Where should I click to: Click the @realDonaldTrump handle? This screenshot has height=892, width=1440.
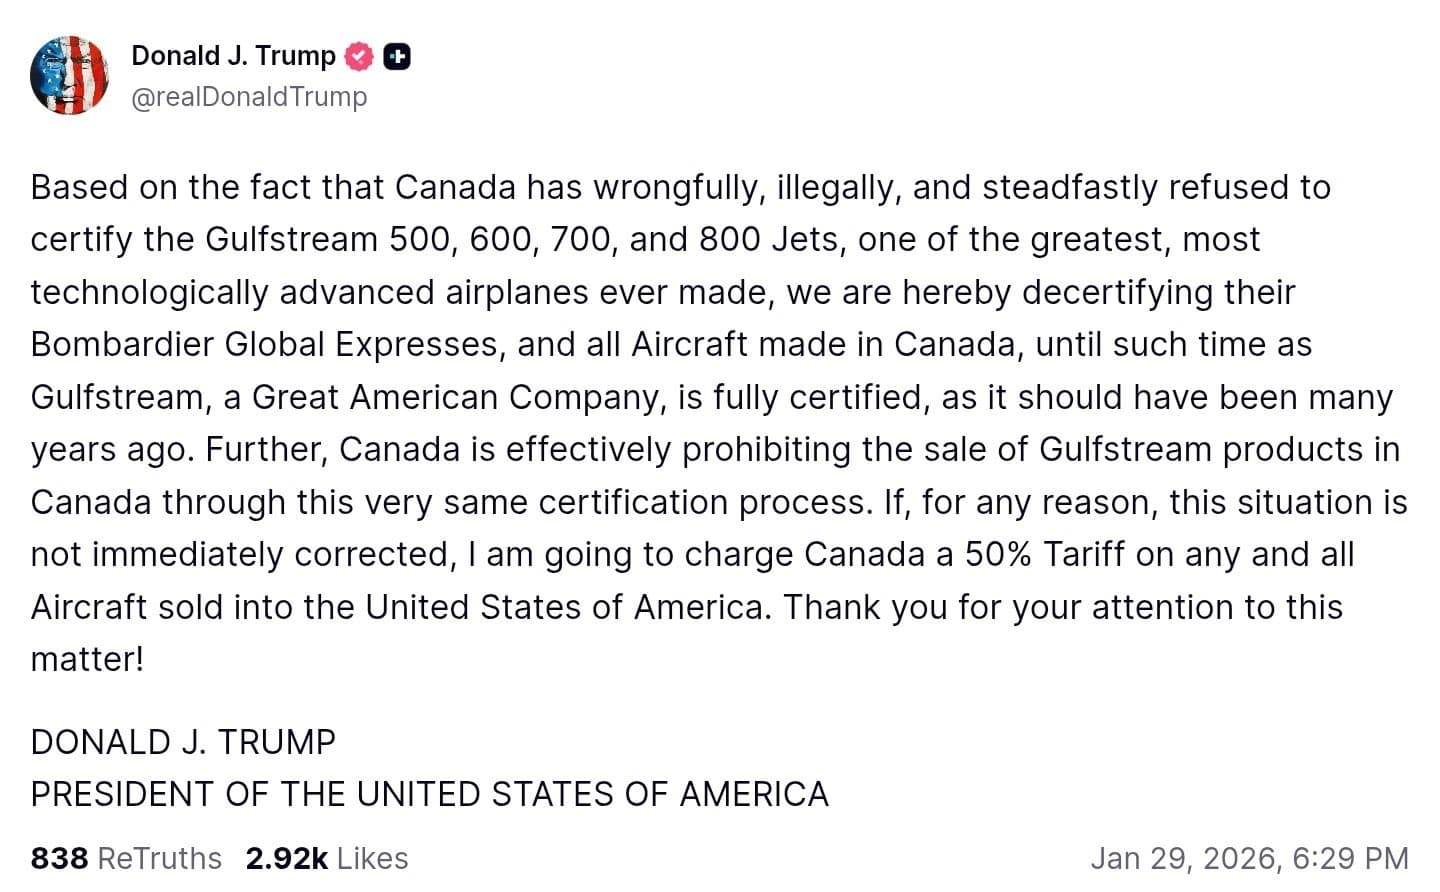coord(249,97)
